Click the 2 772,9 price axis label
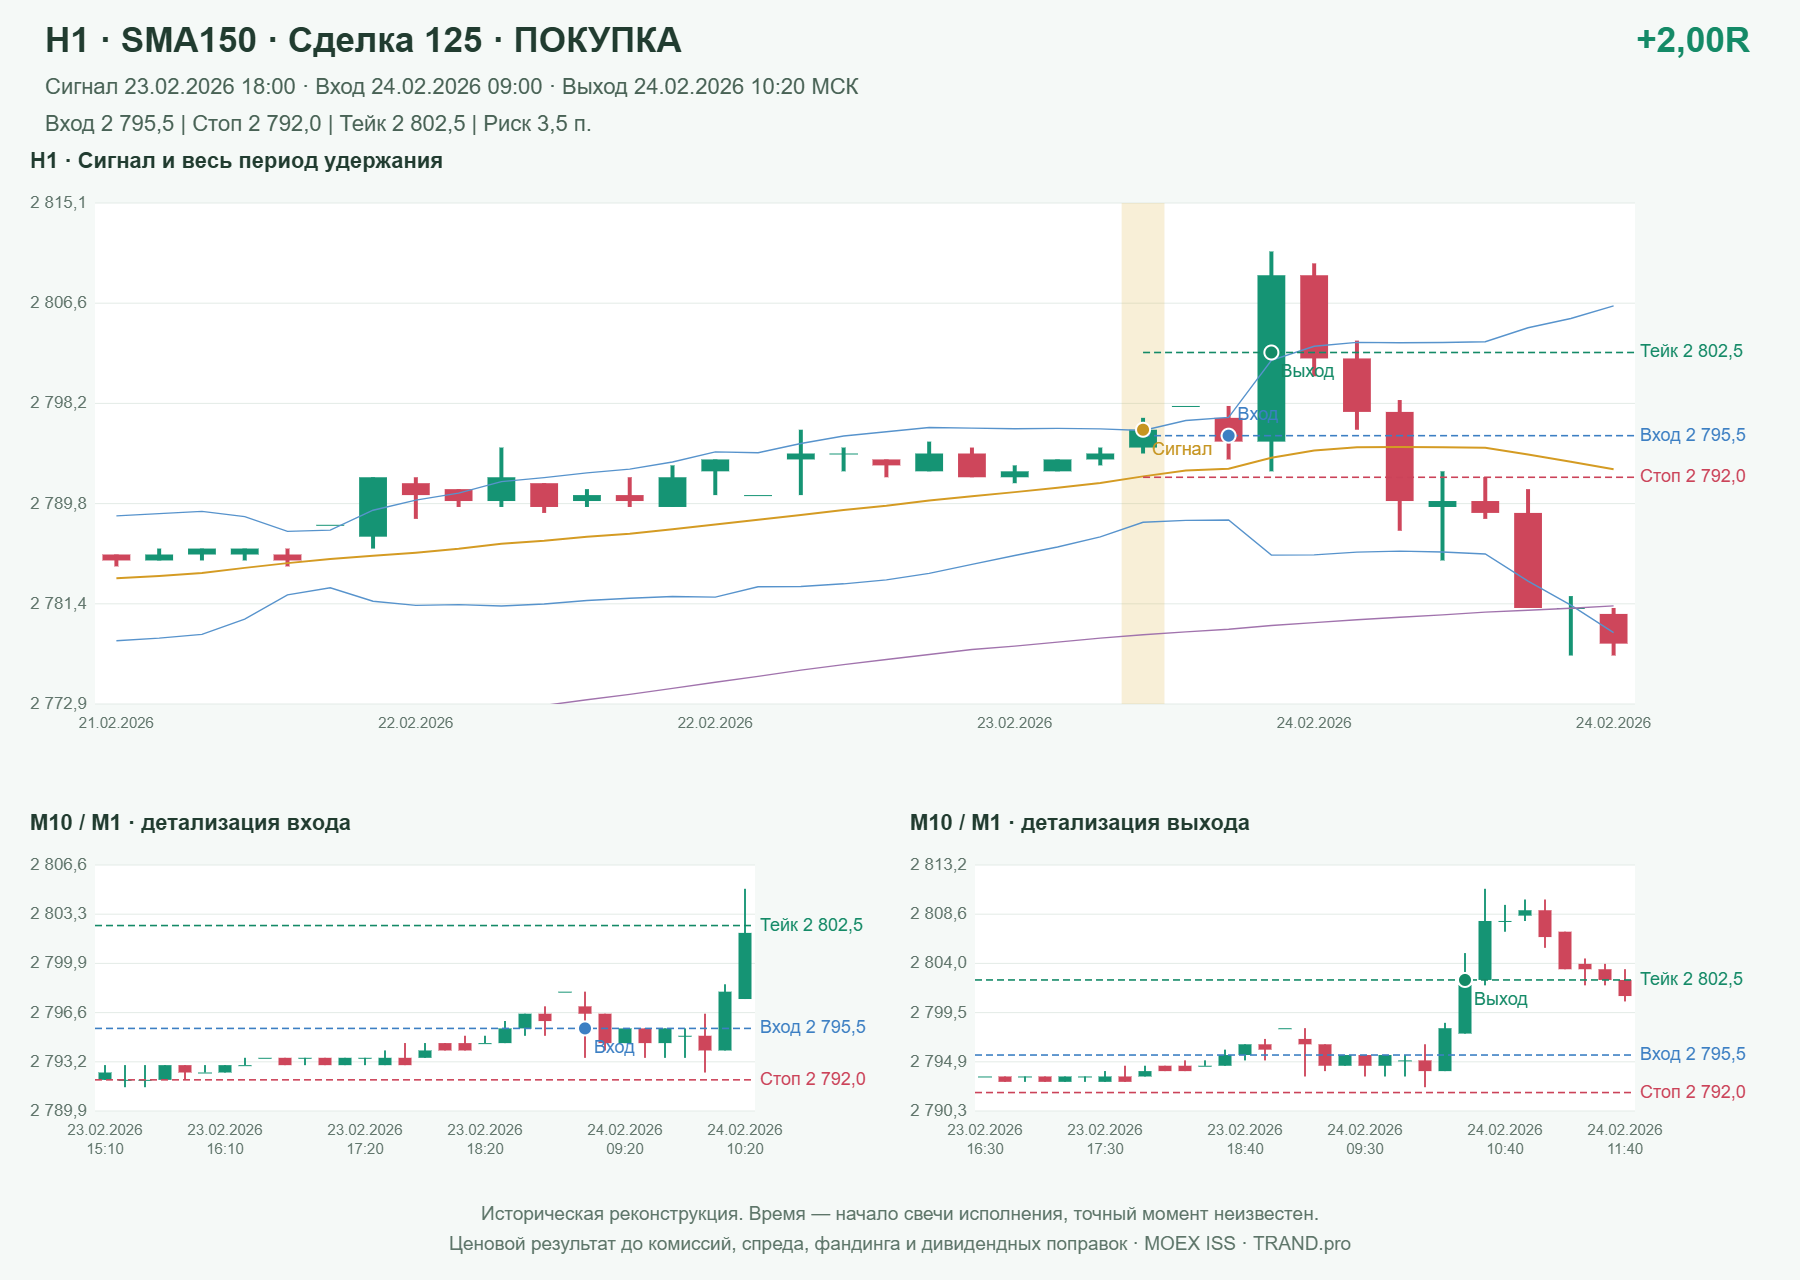1800x1280 pixels. pos(58,703)
